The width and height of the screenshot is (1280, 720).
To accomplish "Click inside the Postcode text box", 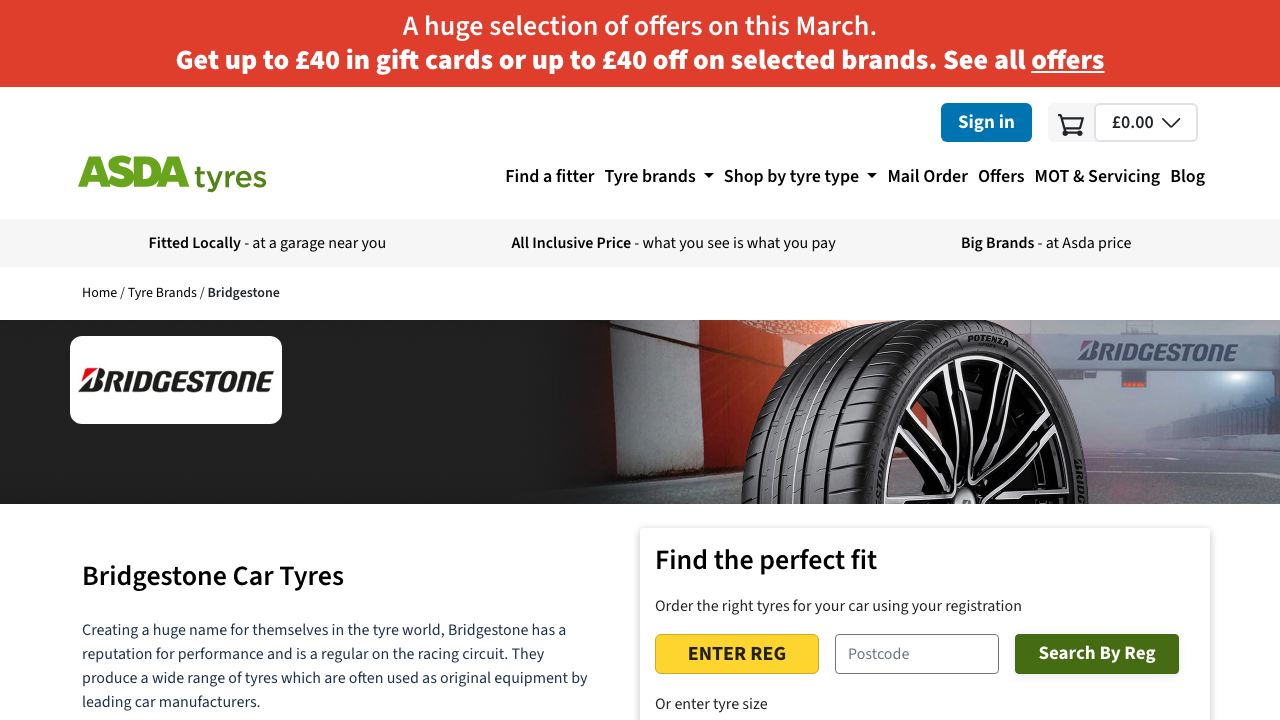I will (916, 653).
